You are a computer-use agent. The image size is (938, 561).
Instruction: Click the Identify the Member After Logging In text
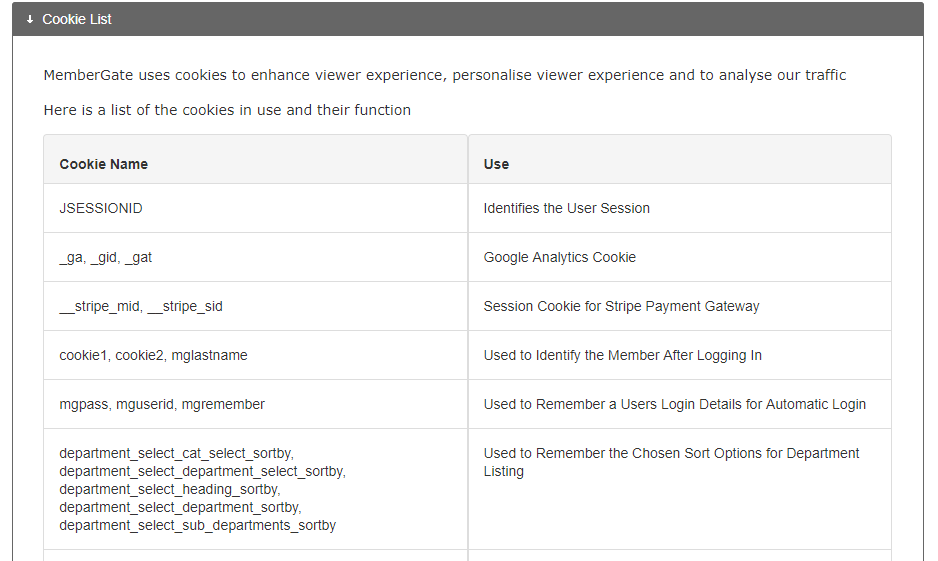tap(622, 355)
